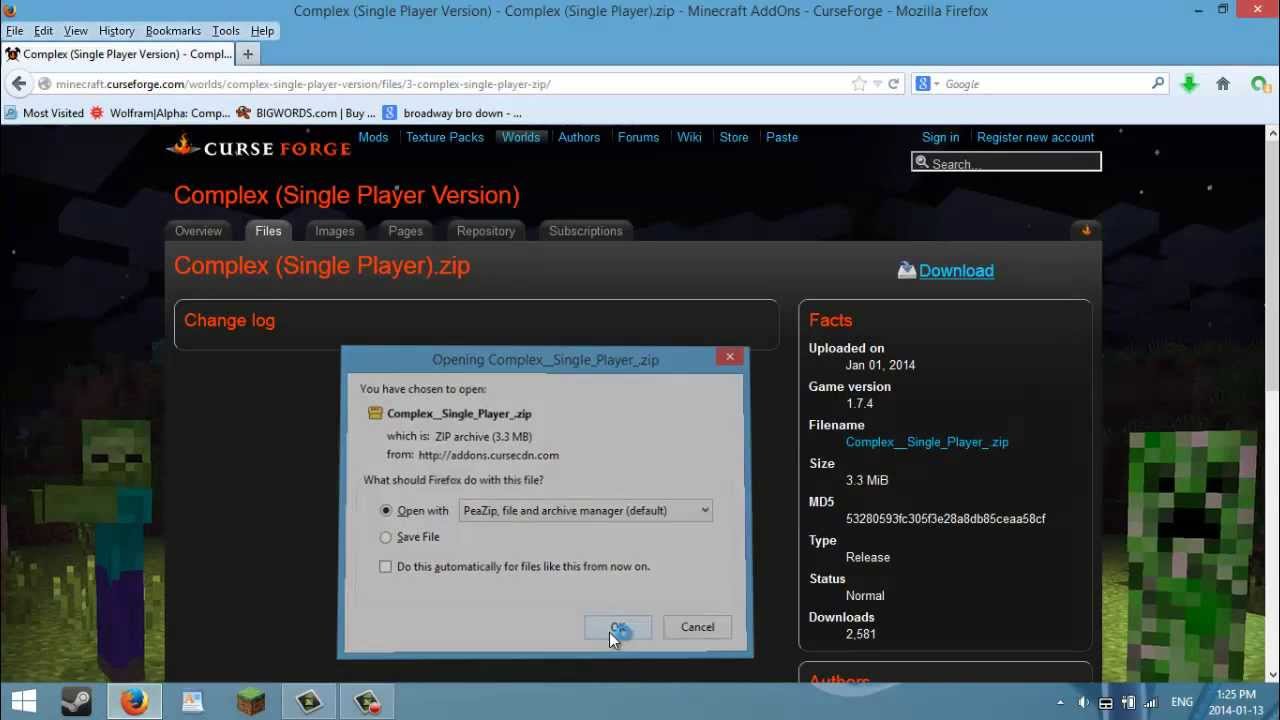Click the address bar URL
Image resolution: width=1280 pixels, height=720 pixels.
tap(303, 84)
